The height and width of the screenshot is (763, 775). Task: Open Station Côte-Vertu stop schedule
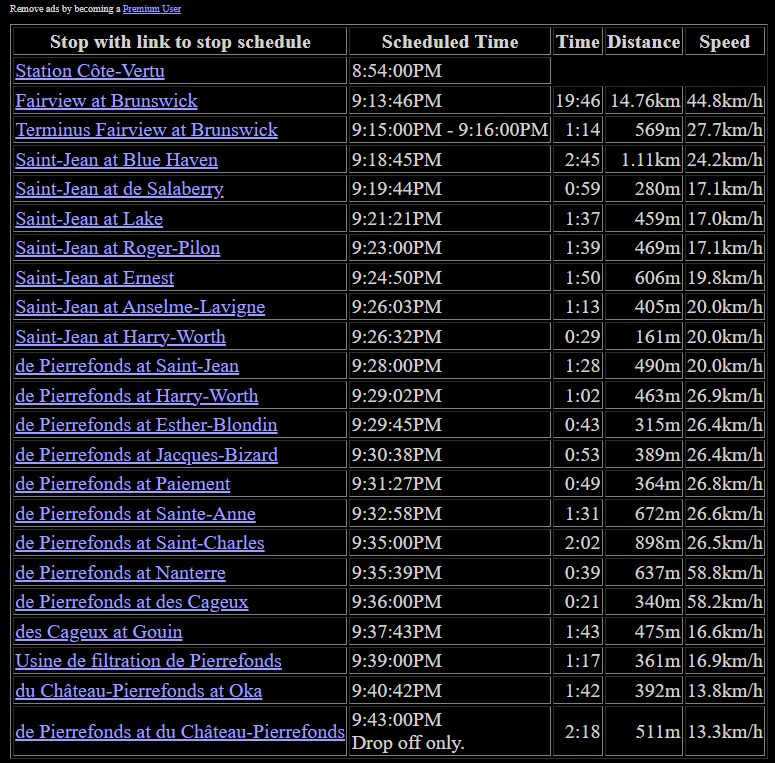click(90, 71)
